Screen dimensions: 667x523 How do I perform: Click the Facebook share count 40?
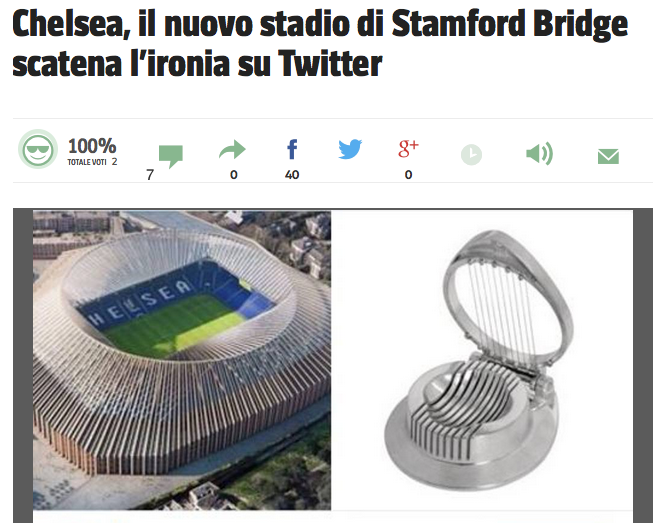tap(292, 174)
